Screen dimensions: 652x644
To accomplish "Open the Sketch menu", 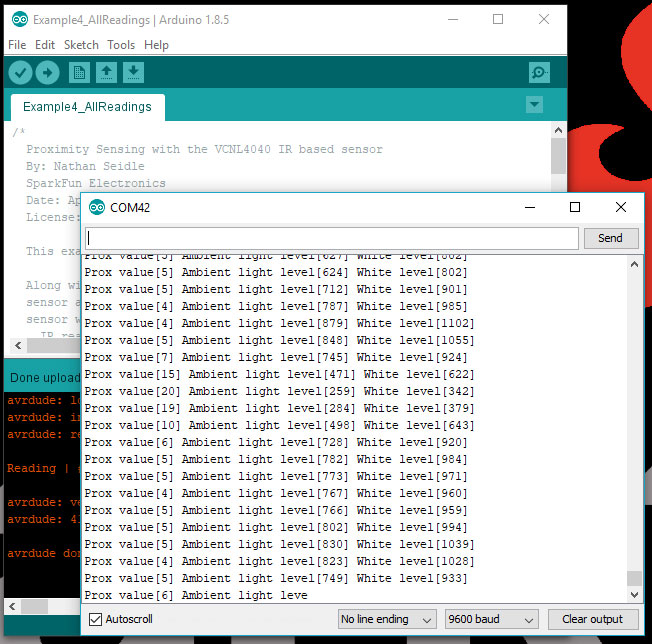I will (81, 45).
